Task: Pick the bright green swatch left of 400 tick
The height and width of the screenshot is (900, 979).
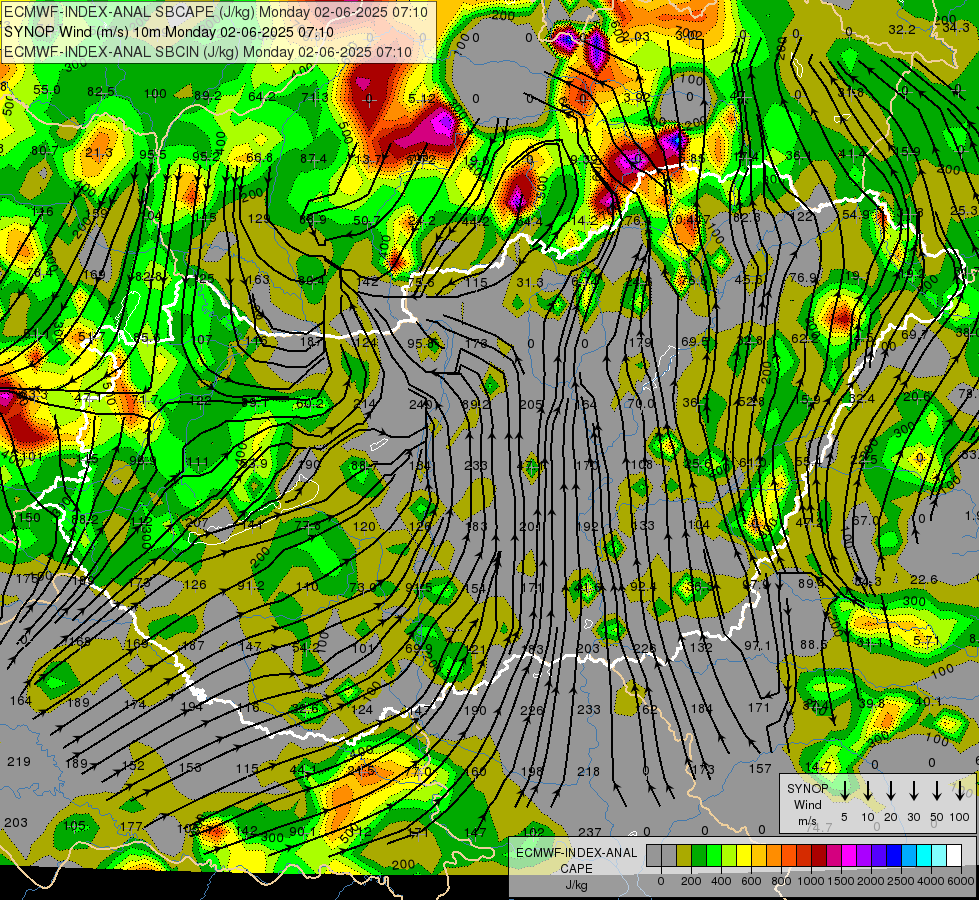Action: point(714,855)
